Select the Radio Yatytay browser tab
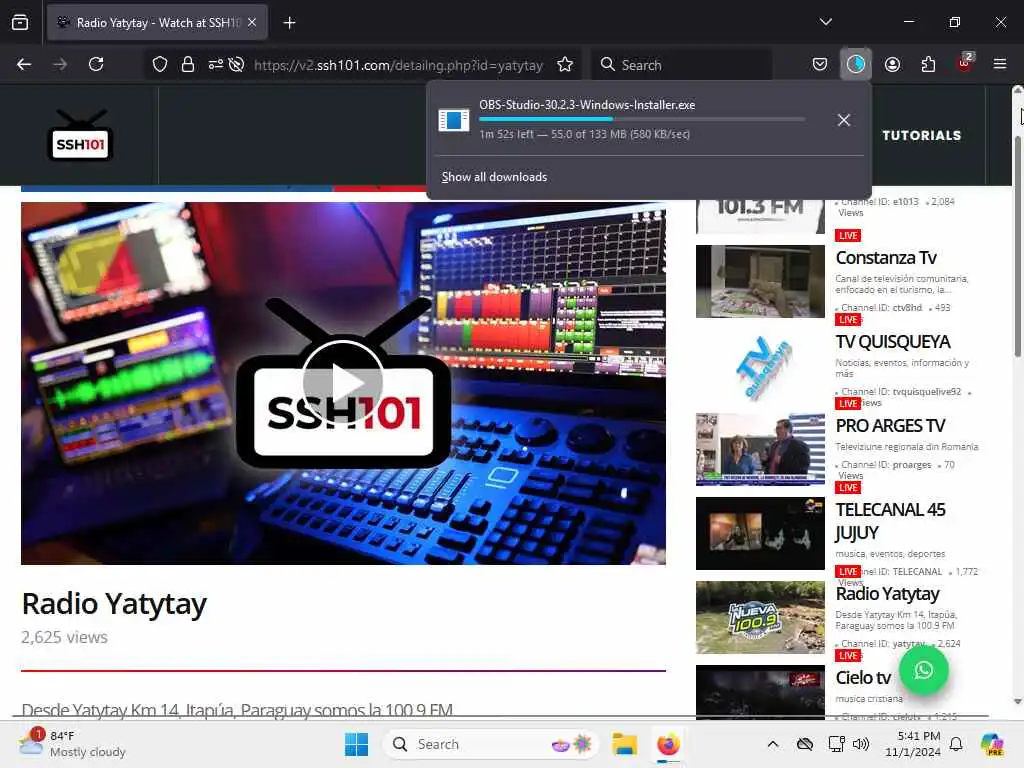The image size is (1024, 768). coord(157,23)
